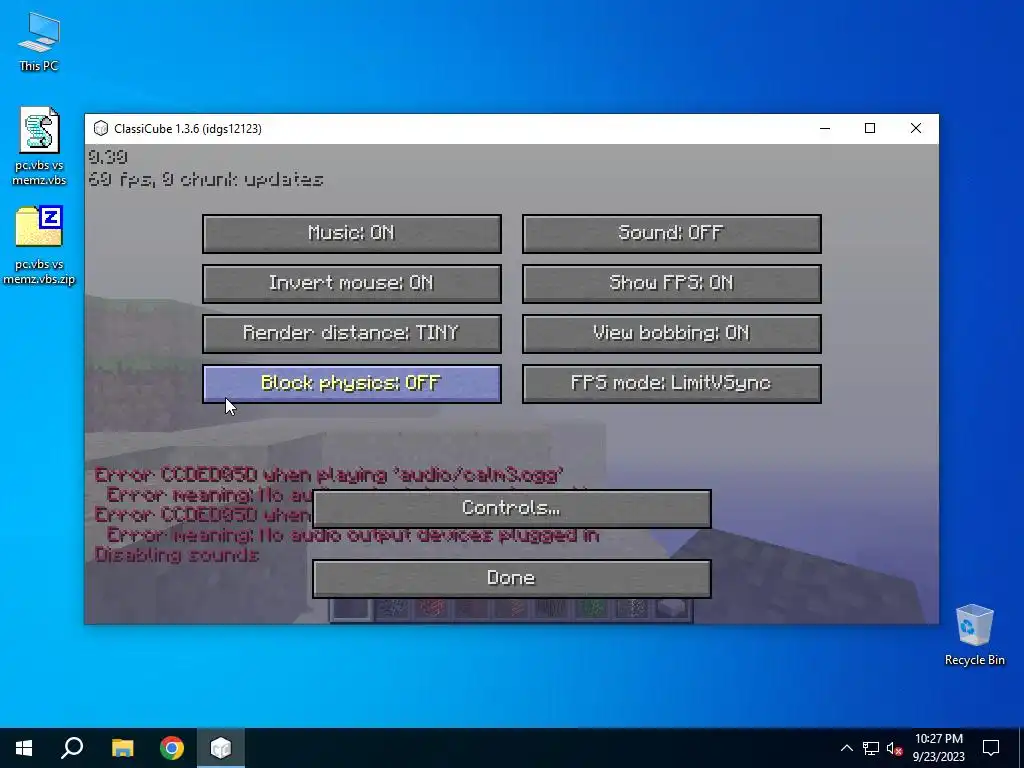This screenshot has width=1024, height=768.
Task: Toggle Block physics: OFF setting
Action: [x=351, y=383]
